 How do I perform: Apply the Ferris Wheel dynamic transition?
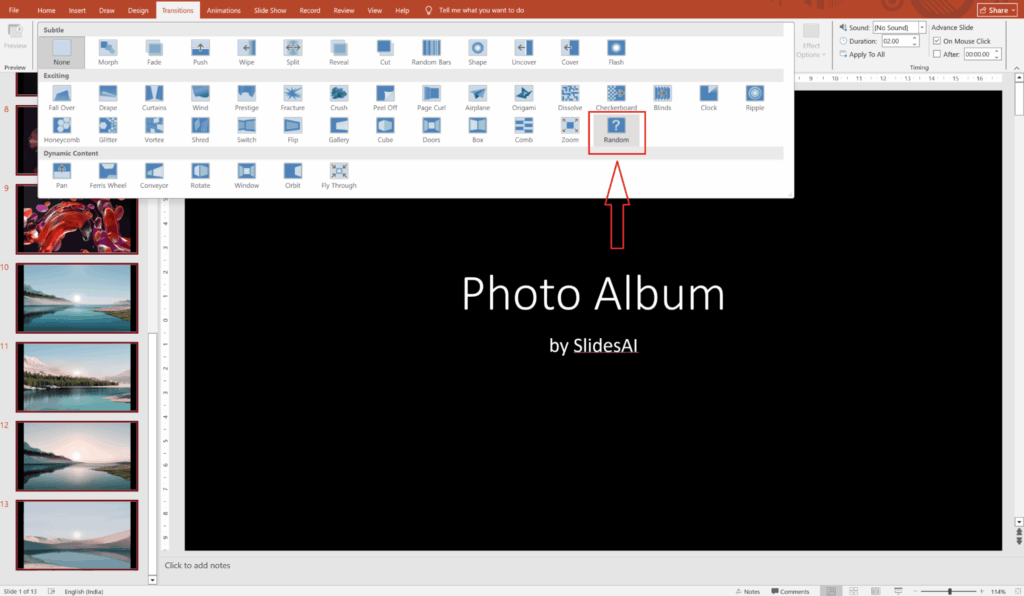tap(108, 175)
